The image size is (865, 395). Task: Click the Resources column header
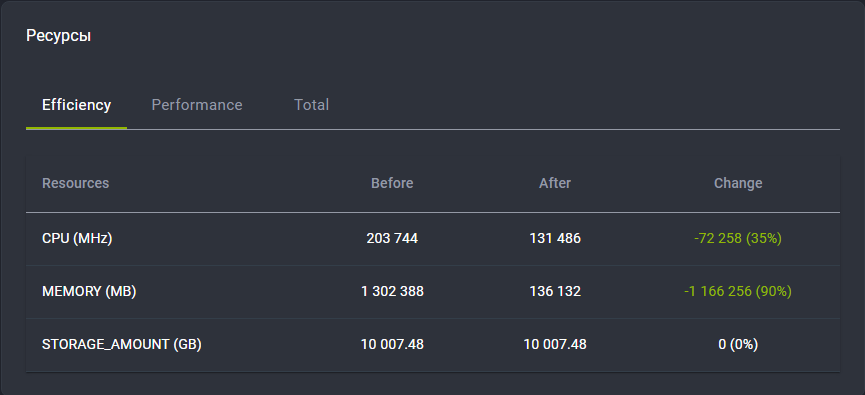[76, 183]
